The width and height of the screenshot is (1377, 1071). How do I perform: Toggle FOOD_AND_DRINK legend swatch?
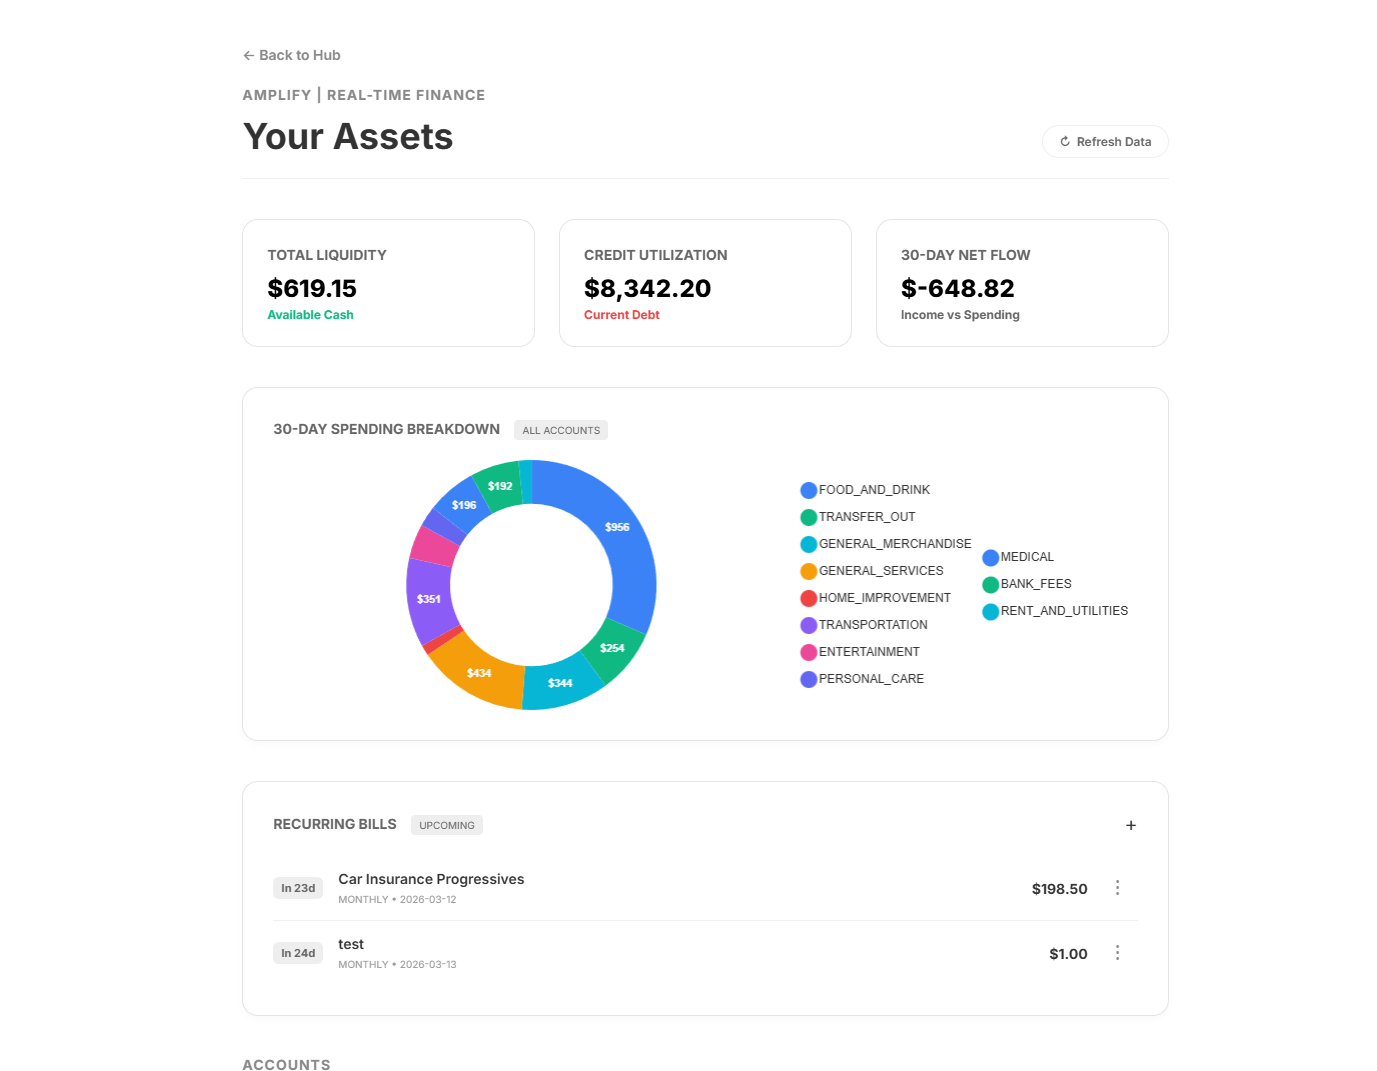809,490
